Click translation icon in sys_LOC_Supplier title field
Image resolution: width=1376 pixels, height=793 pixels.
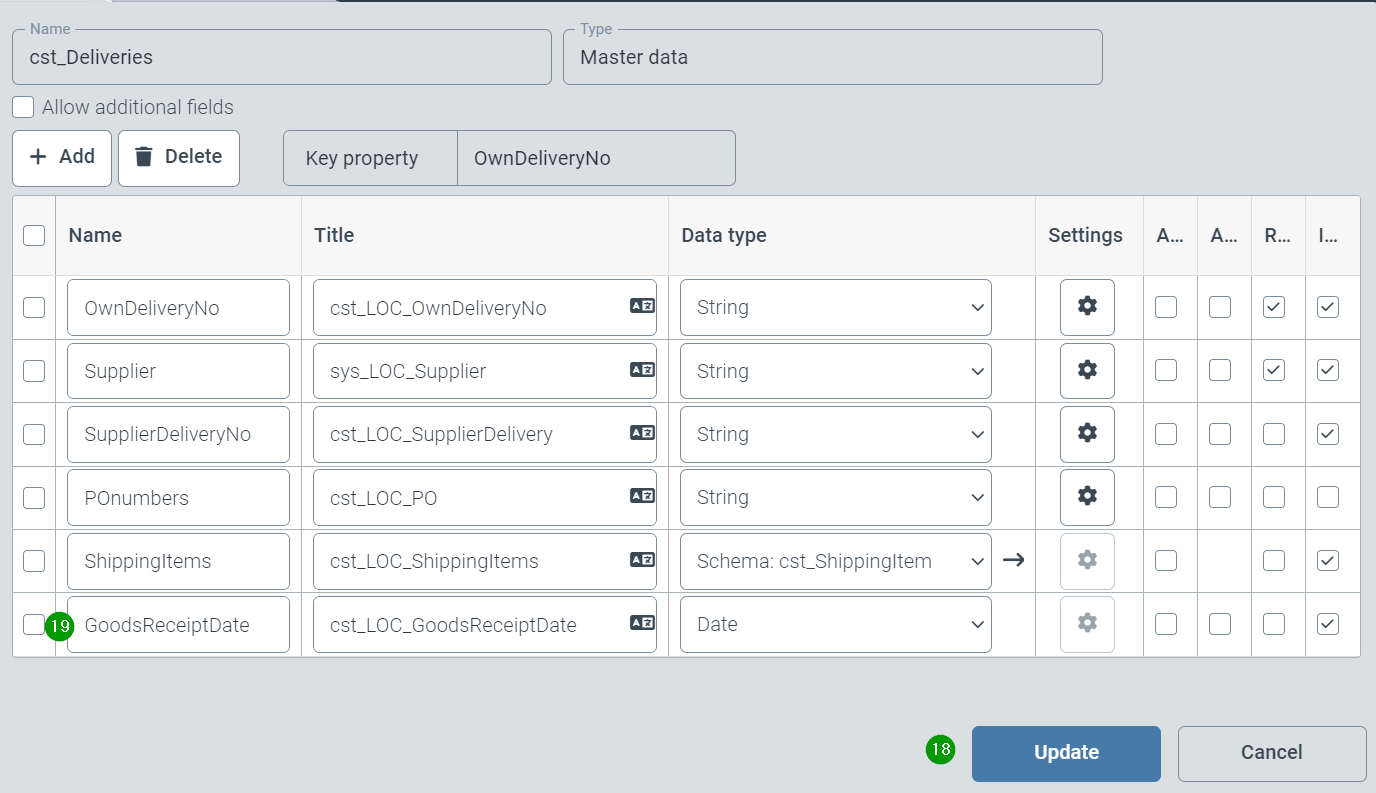pos(642,371)
